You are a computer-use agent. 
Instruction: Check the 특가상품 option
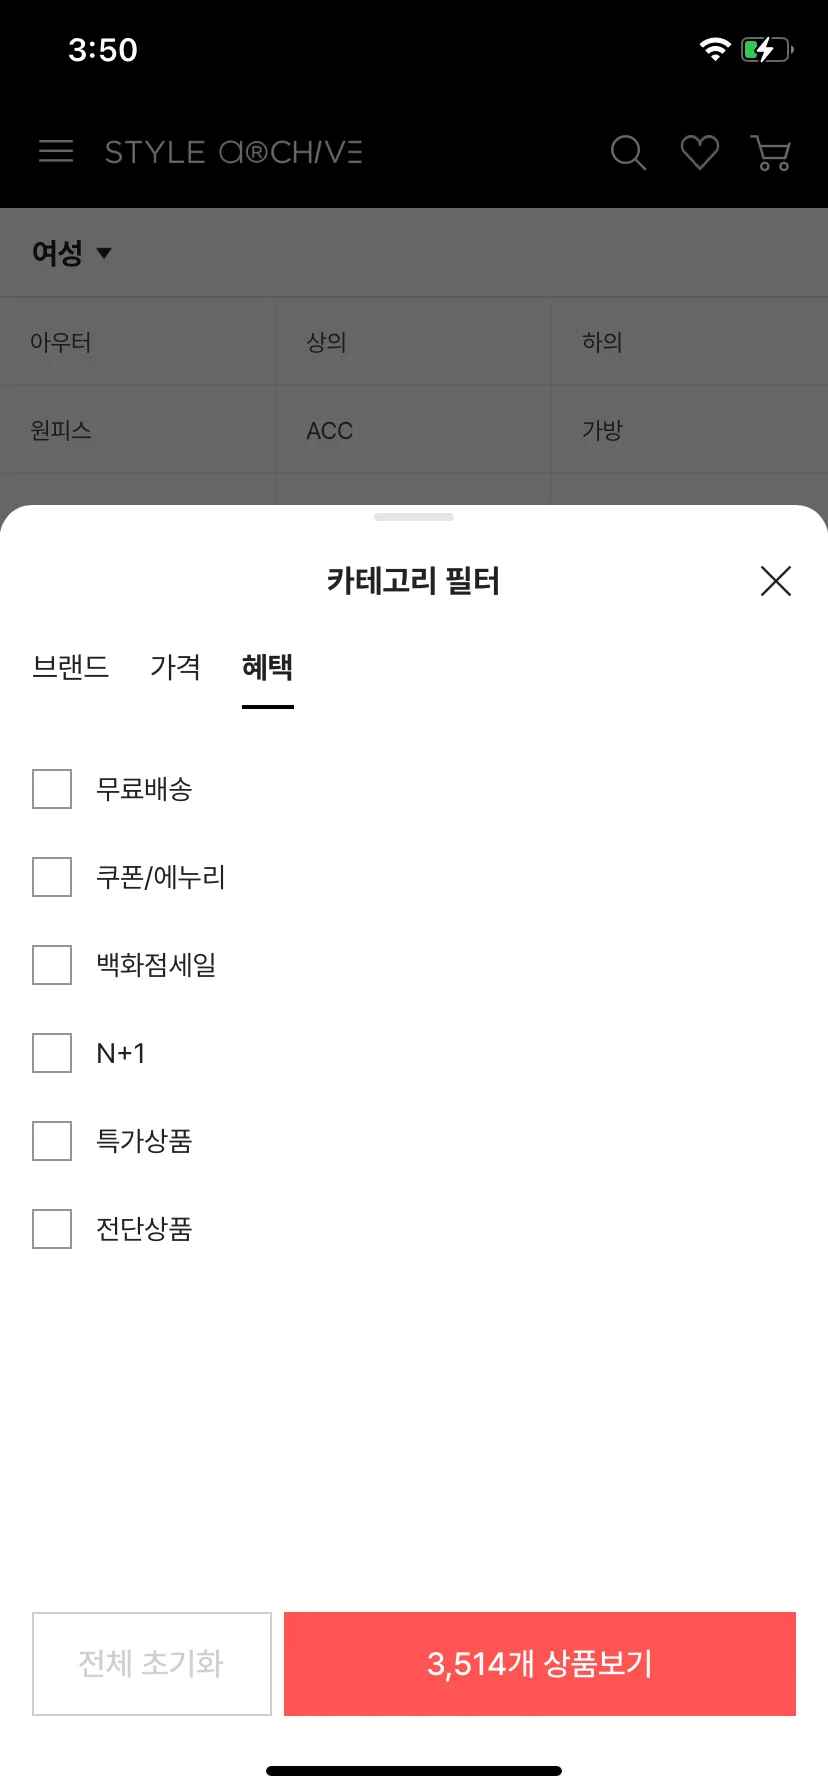click(x=52, y=1141)
